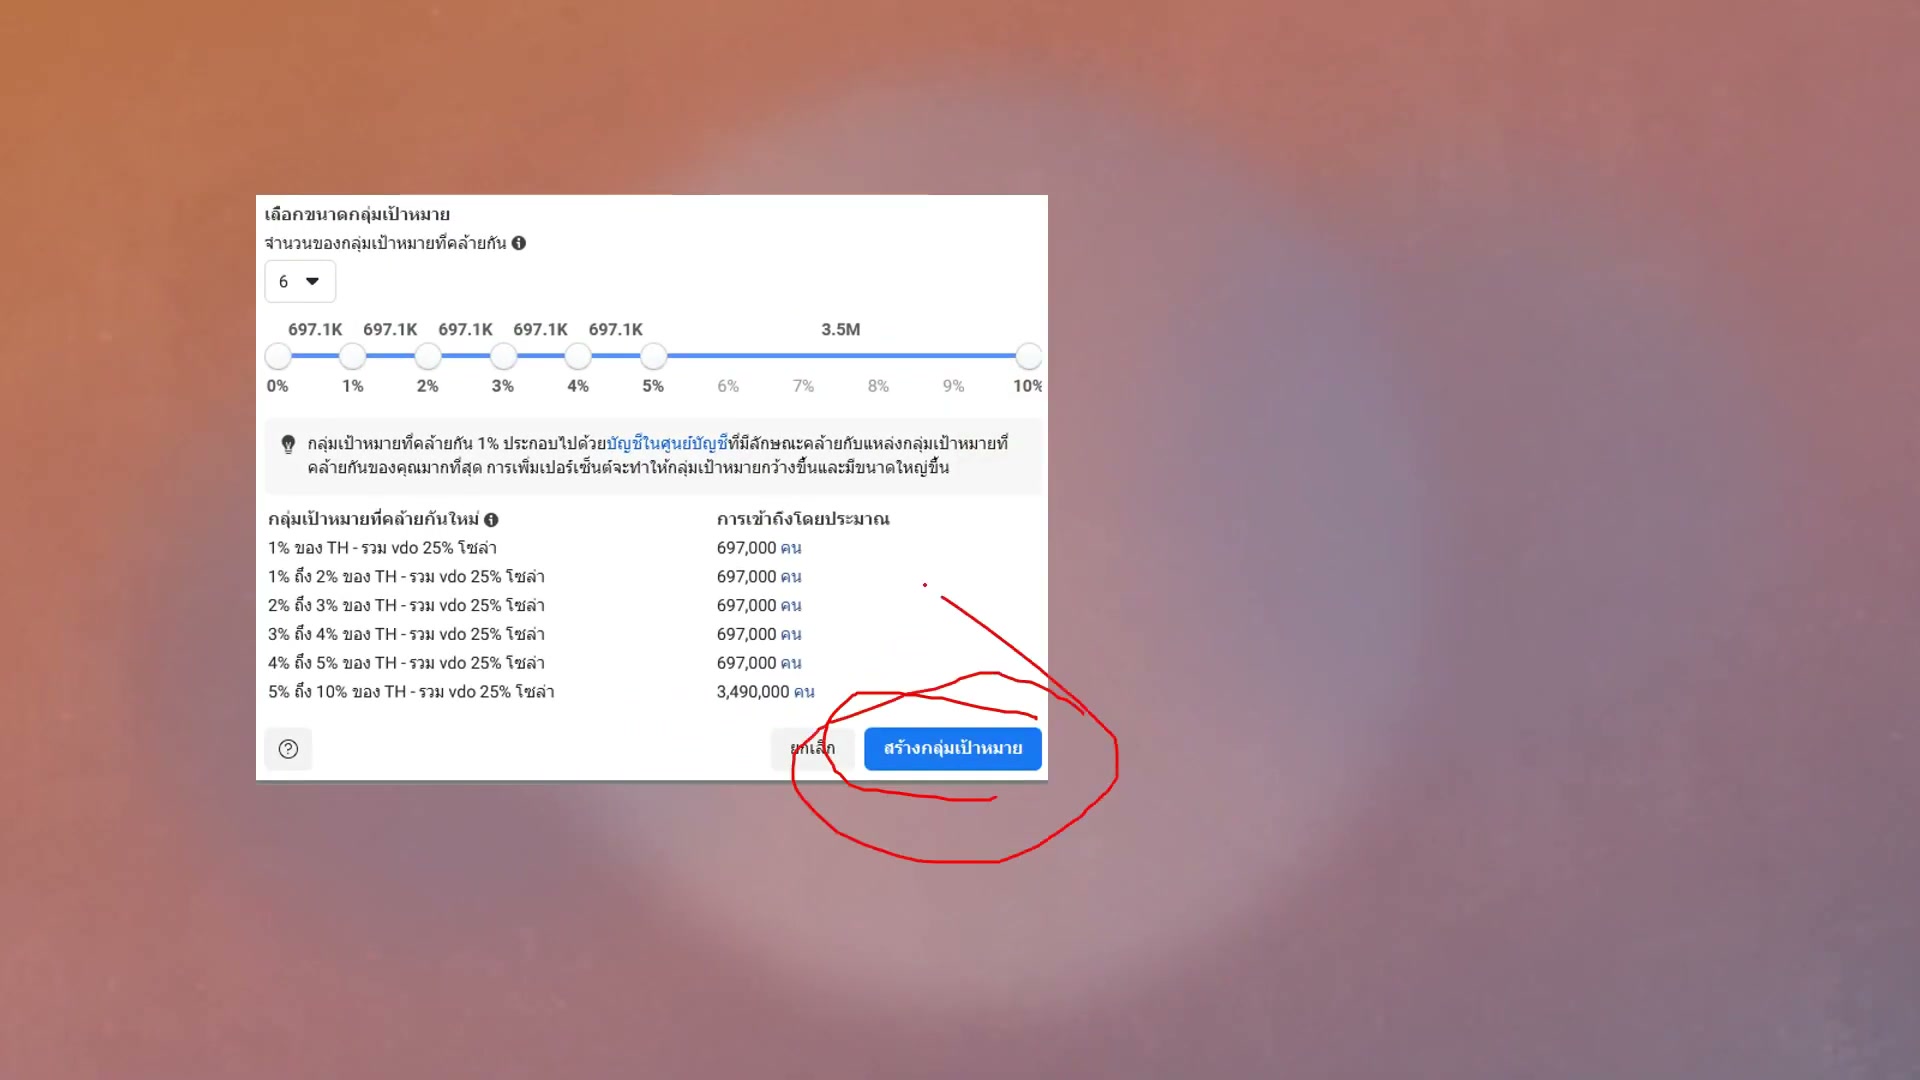
Task: Click the slider handle at 0%
Action: point(278,356)
